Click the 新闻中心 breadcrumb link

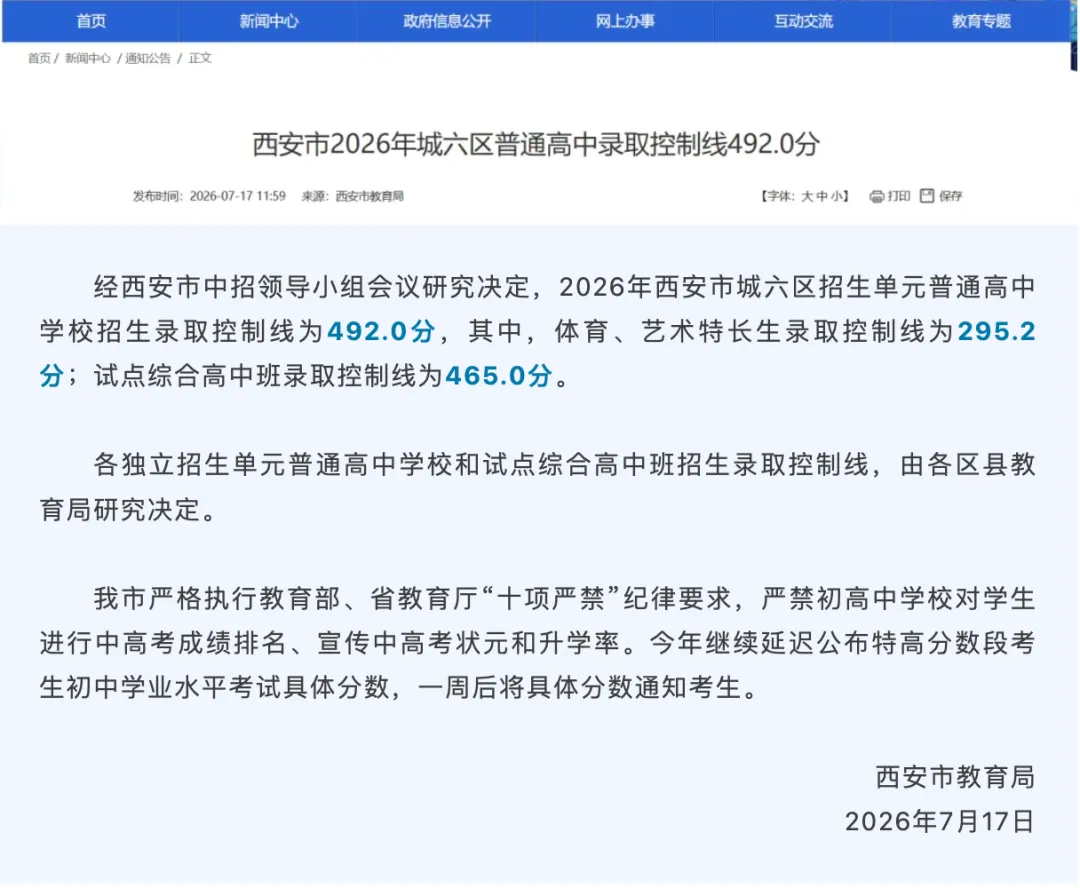click(x=87, y=59)
